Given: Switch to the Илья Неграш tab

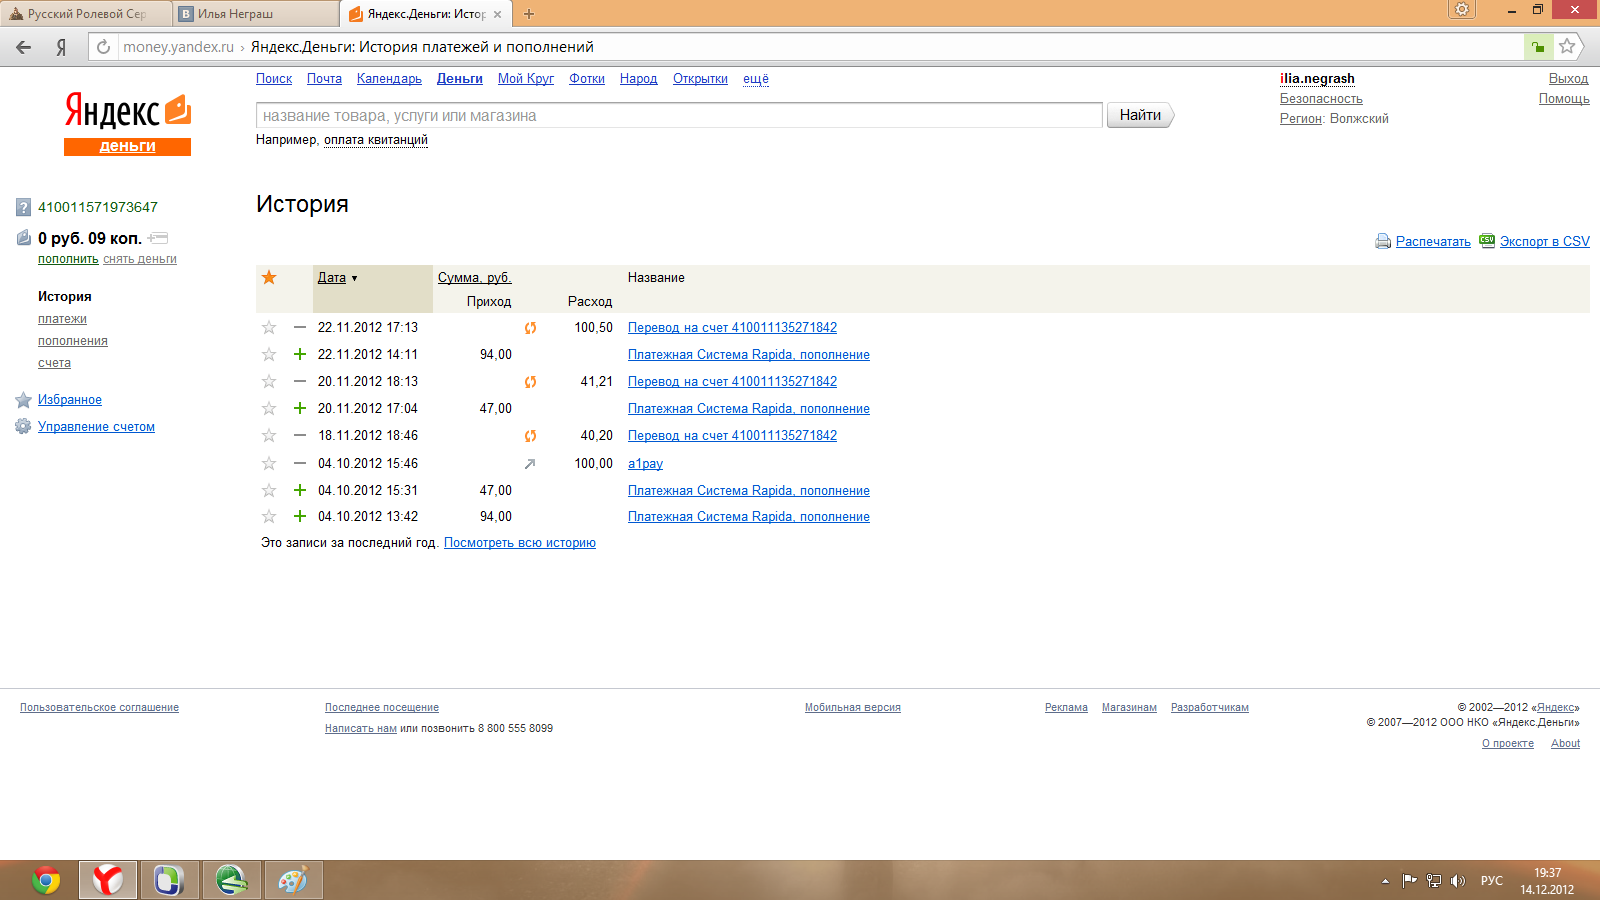Looking at the screenshot, I should [255, 14].
